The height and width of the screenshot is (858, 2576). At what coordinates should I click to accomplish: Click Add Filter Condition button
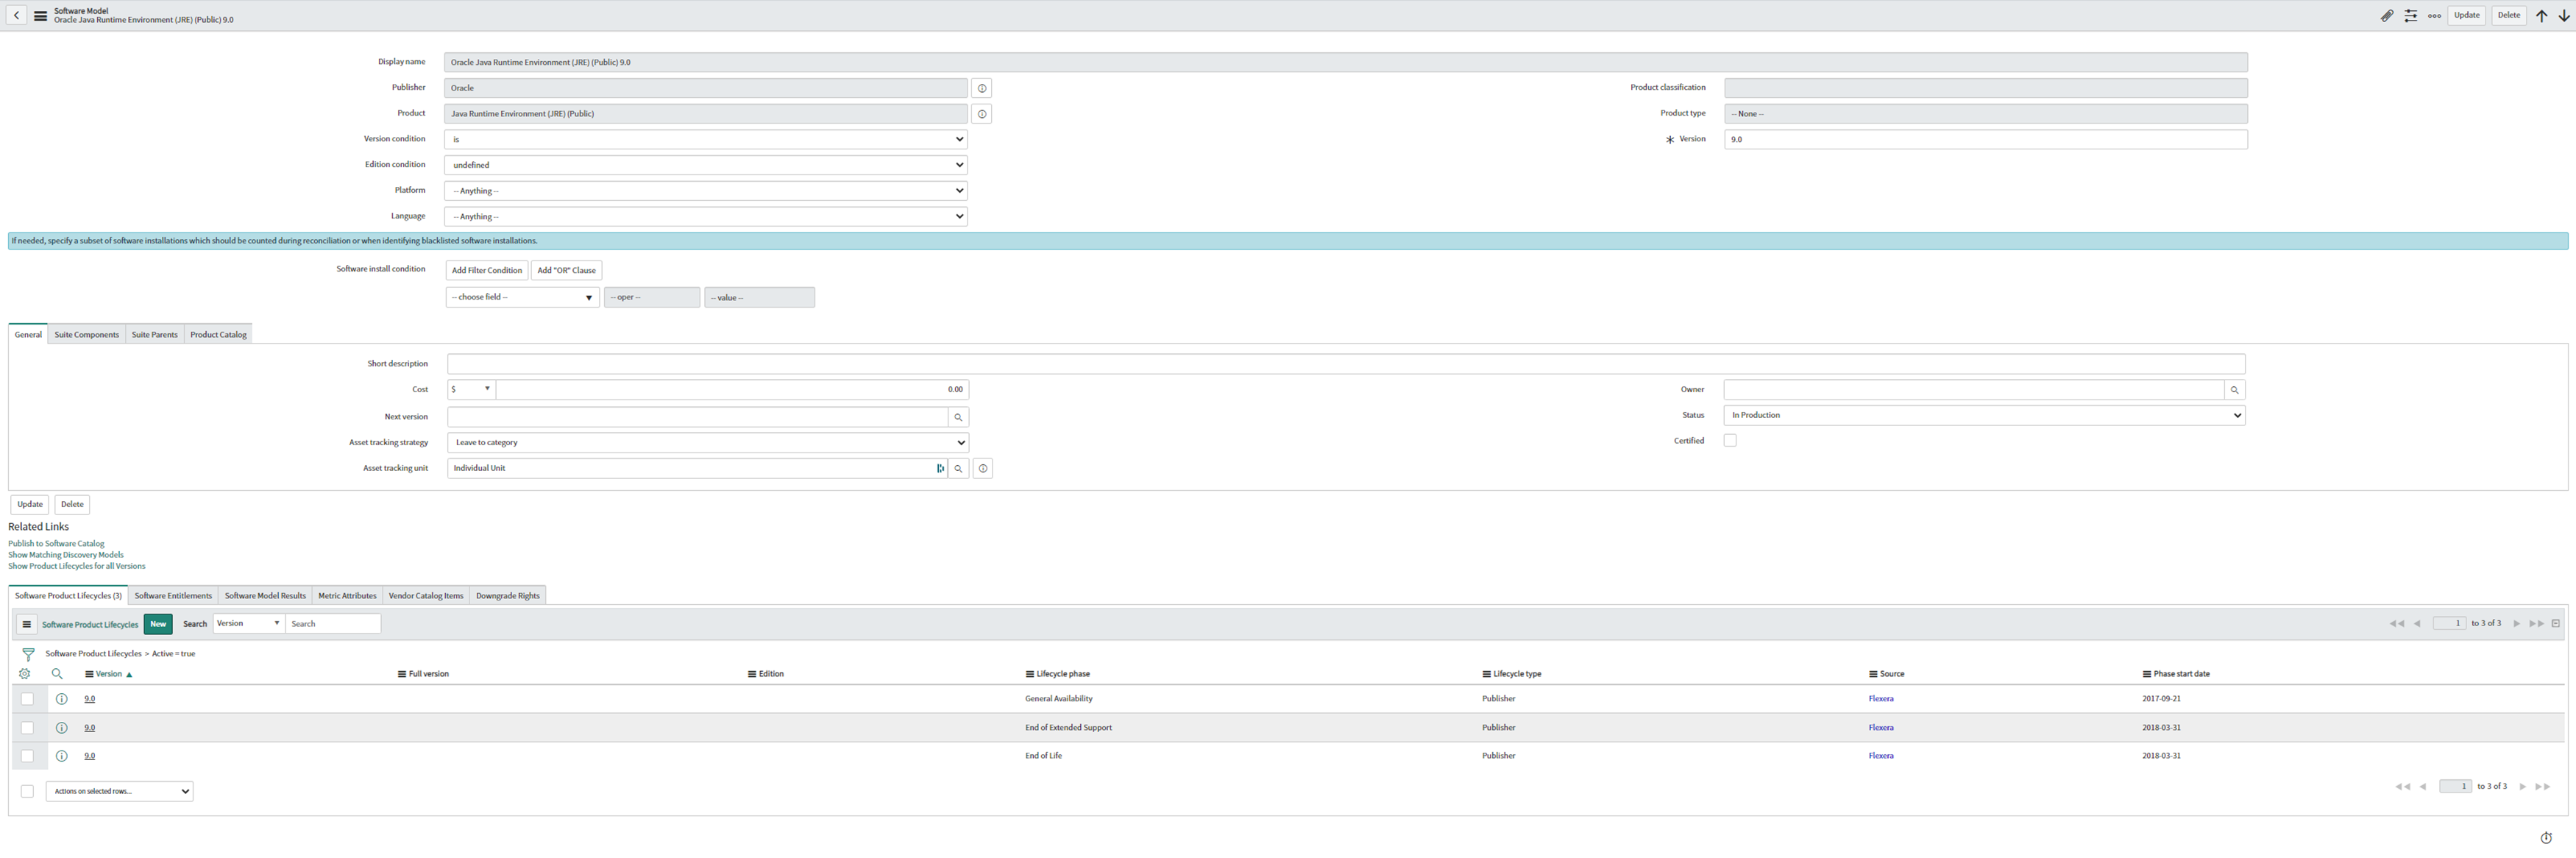[487, 270]
